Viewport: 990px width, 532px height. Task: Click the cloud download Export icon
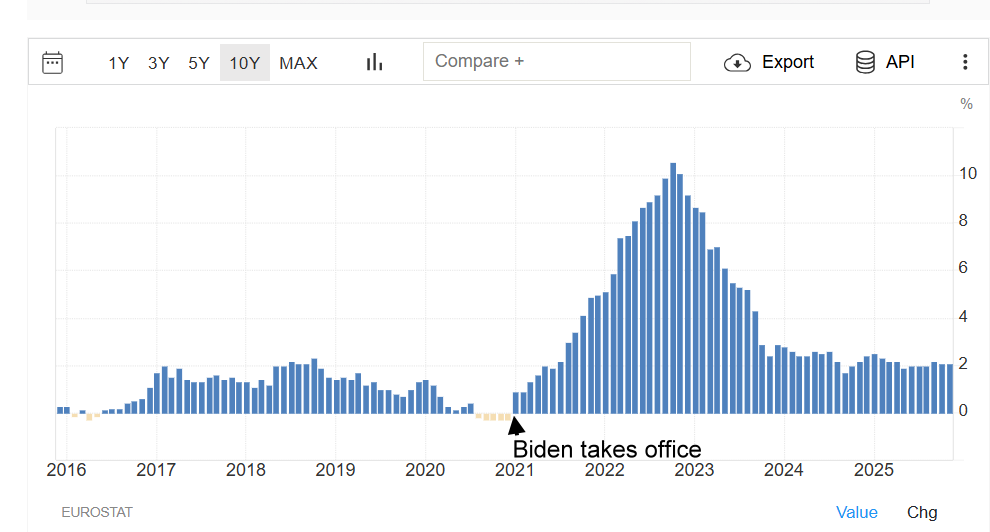click(x=737, y=63)
